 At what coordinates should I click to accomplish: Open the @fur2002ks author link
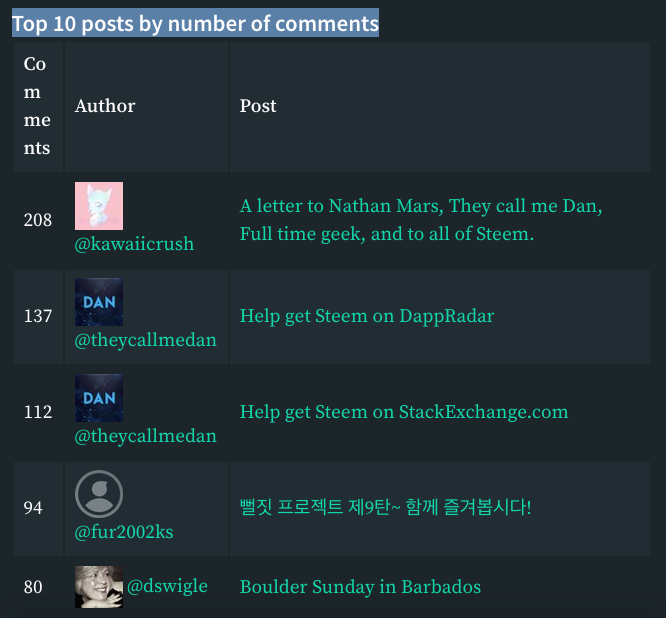click(x=124, y=532)
